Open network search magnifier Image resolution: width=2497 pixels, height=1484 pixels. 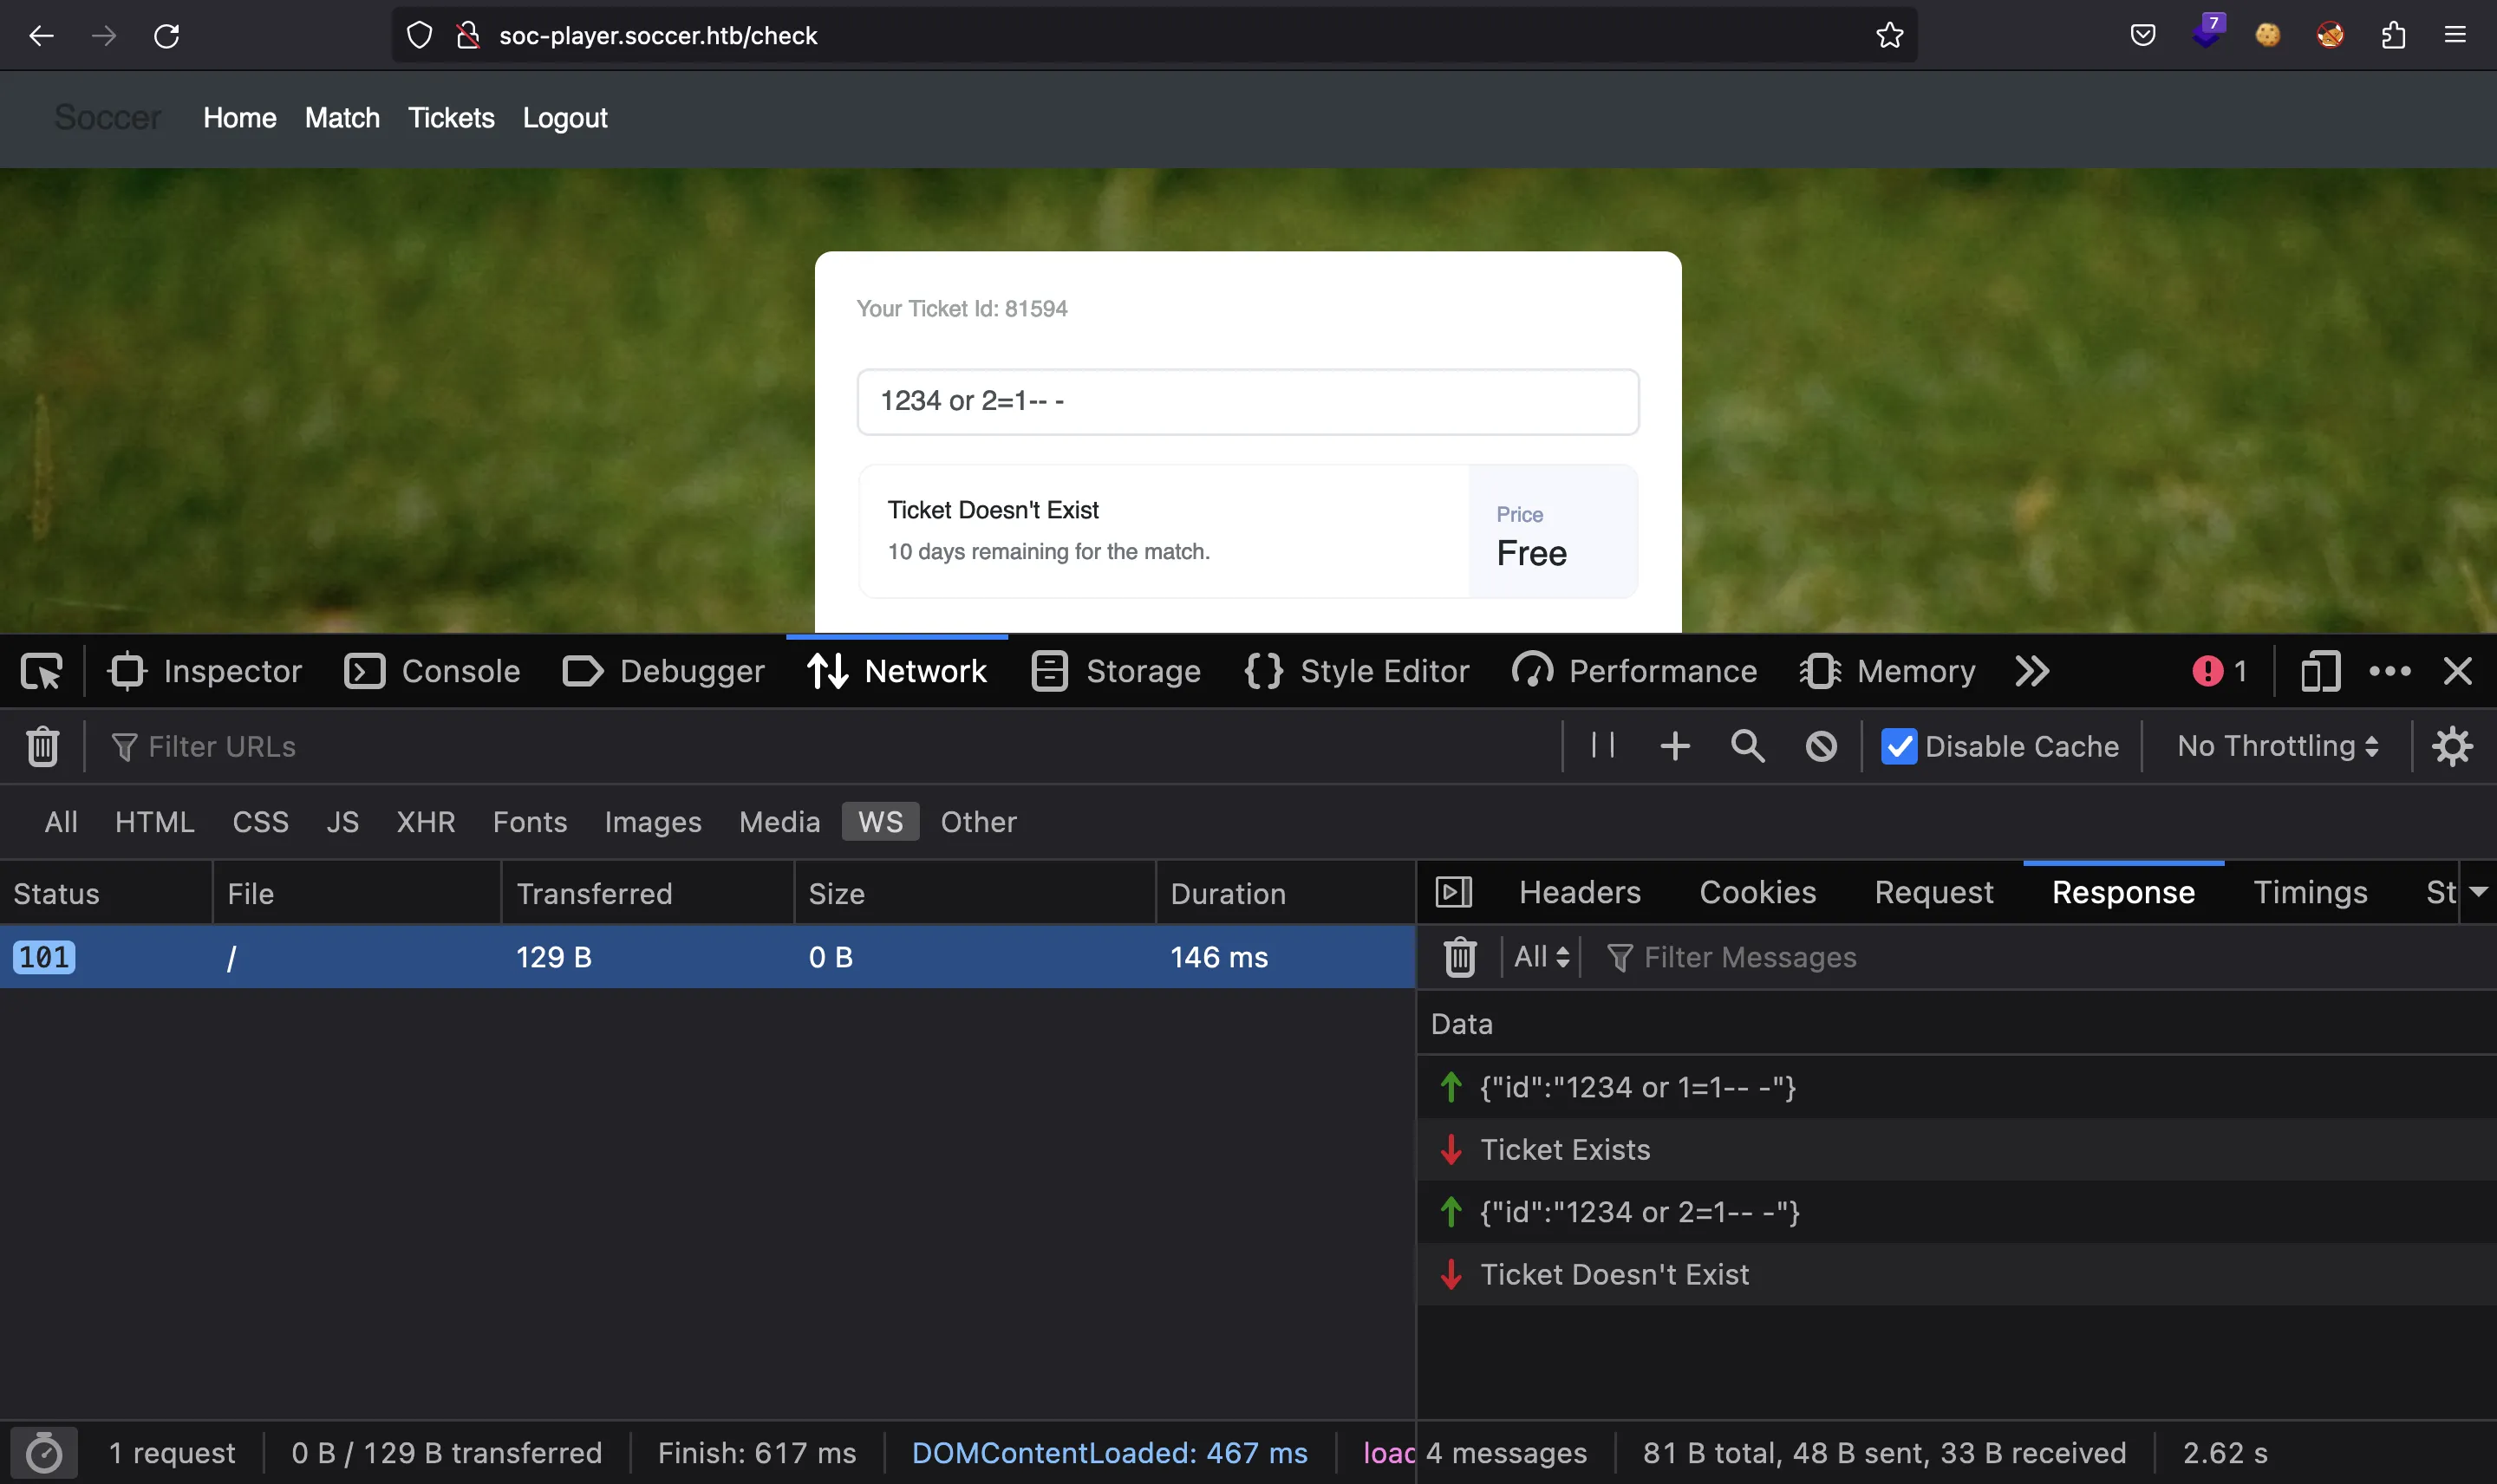coord(1747,746)
